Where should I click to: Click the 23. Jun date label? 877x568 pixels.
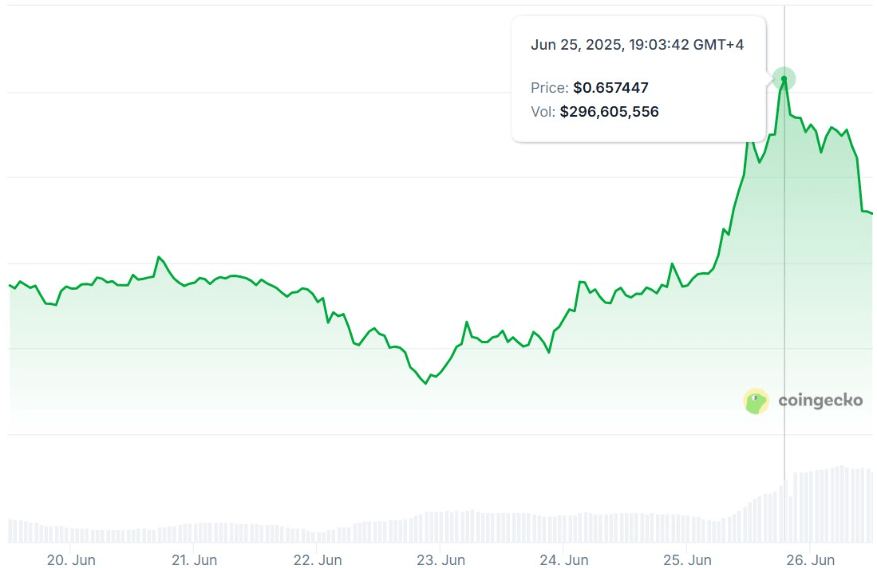click(440, 559)
